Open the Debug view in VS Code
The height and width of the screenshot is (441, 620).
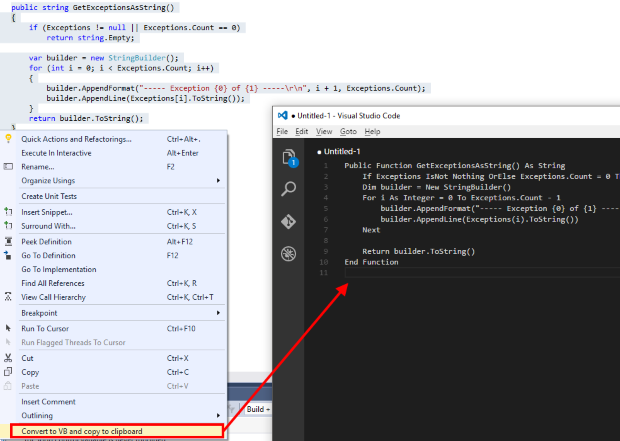(x=289, y=254)
